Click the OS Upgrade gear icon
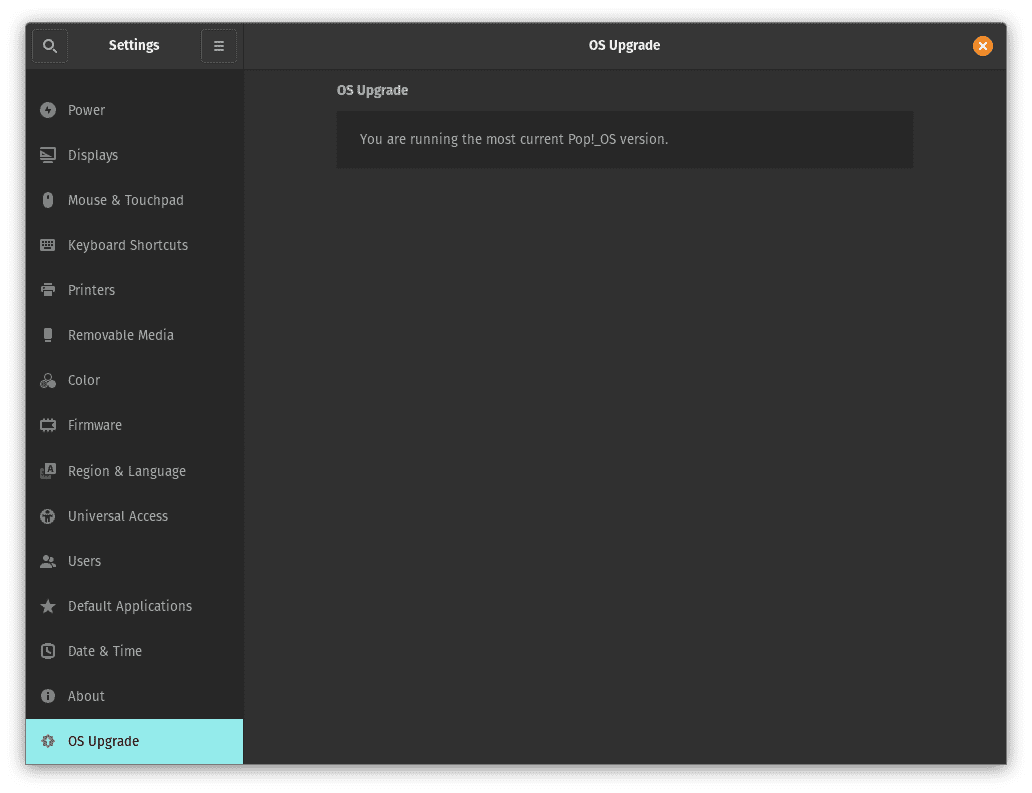This screenshot has width=1032, height=793. click(x=48, y=741)
